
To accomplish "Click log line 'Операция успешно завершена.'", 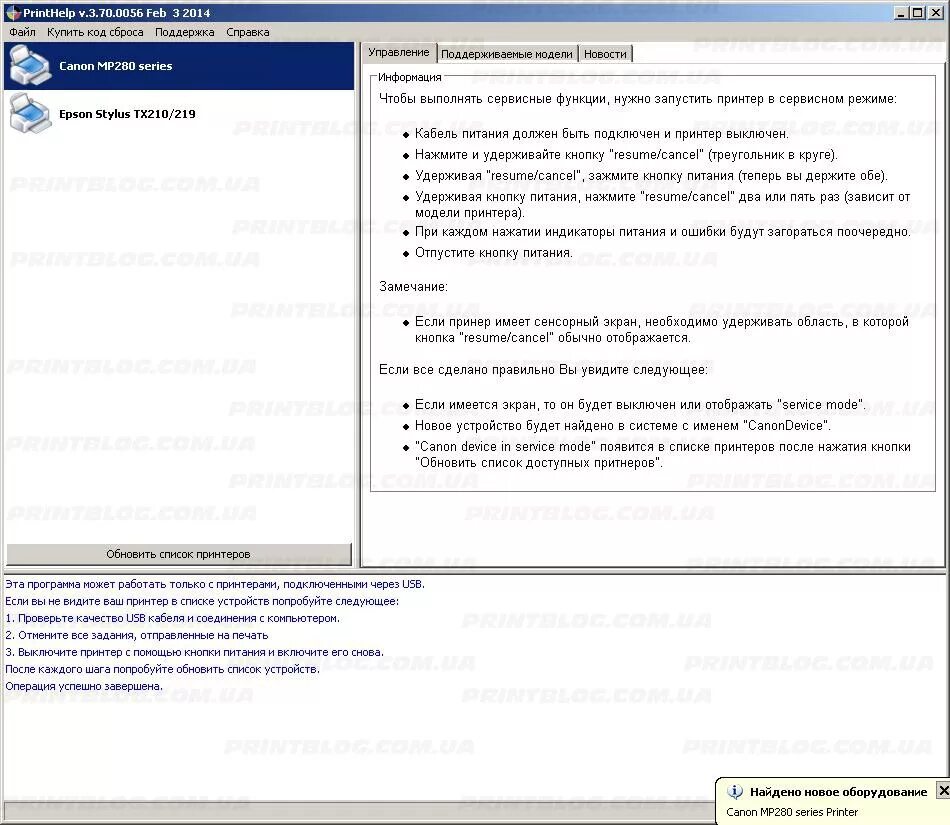I will (x=84, y=686).
